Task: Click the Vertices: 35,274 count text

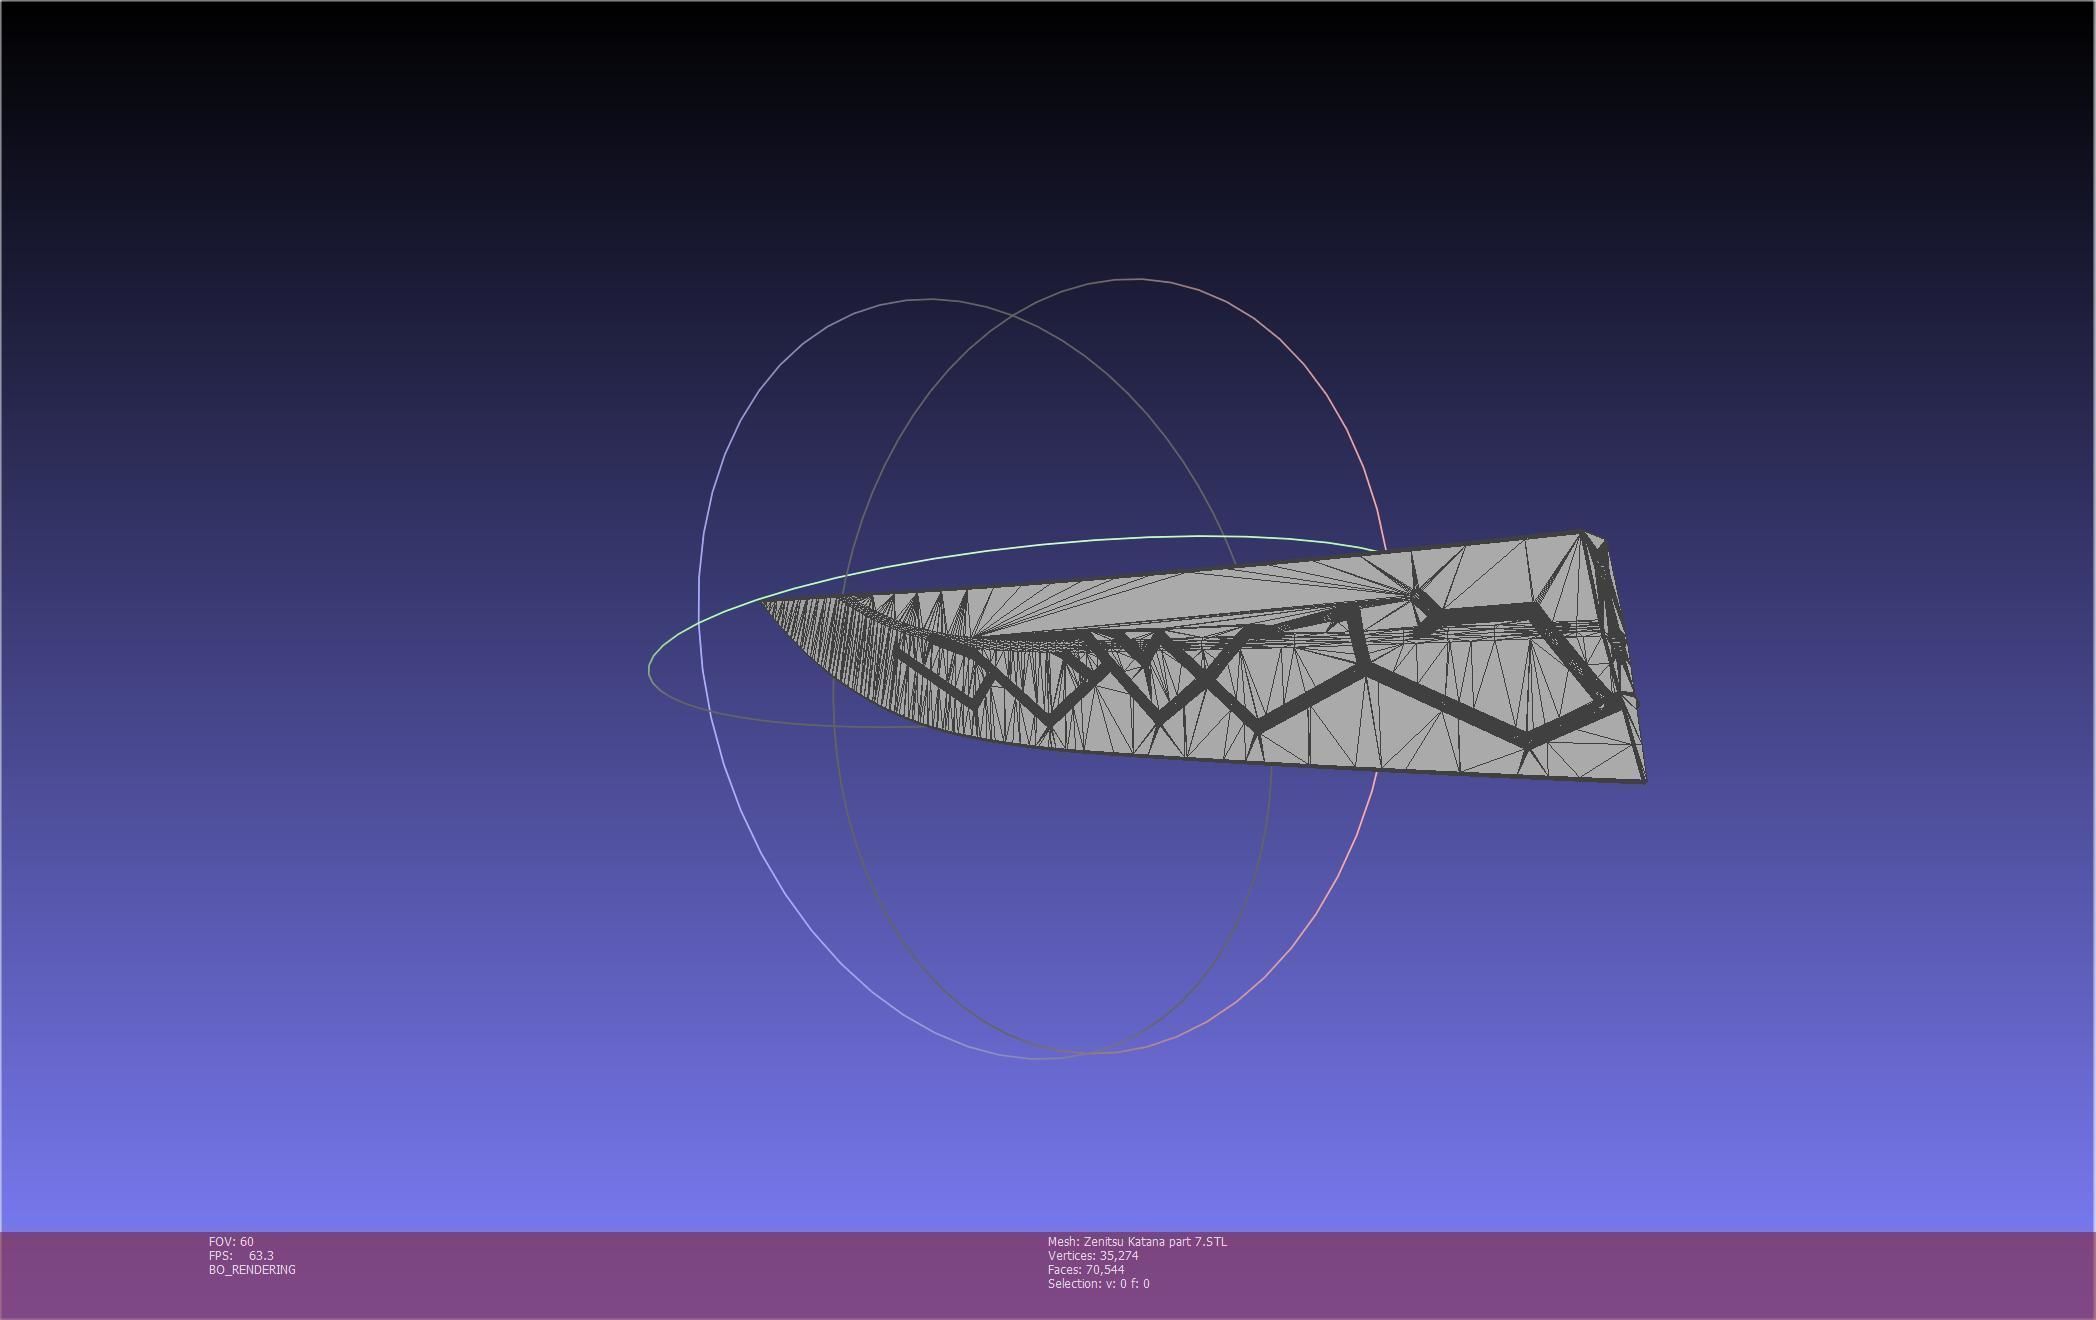Action: pyautogui.click(x=1093, y=1255)
